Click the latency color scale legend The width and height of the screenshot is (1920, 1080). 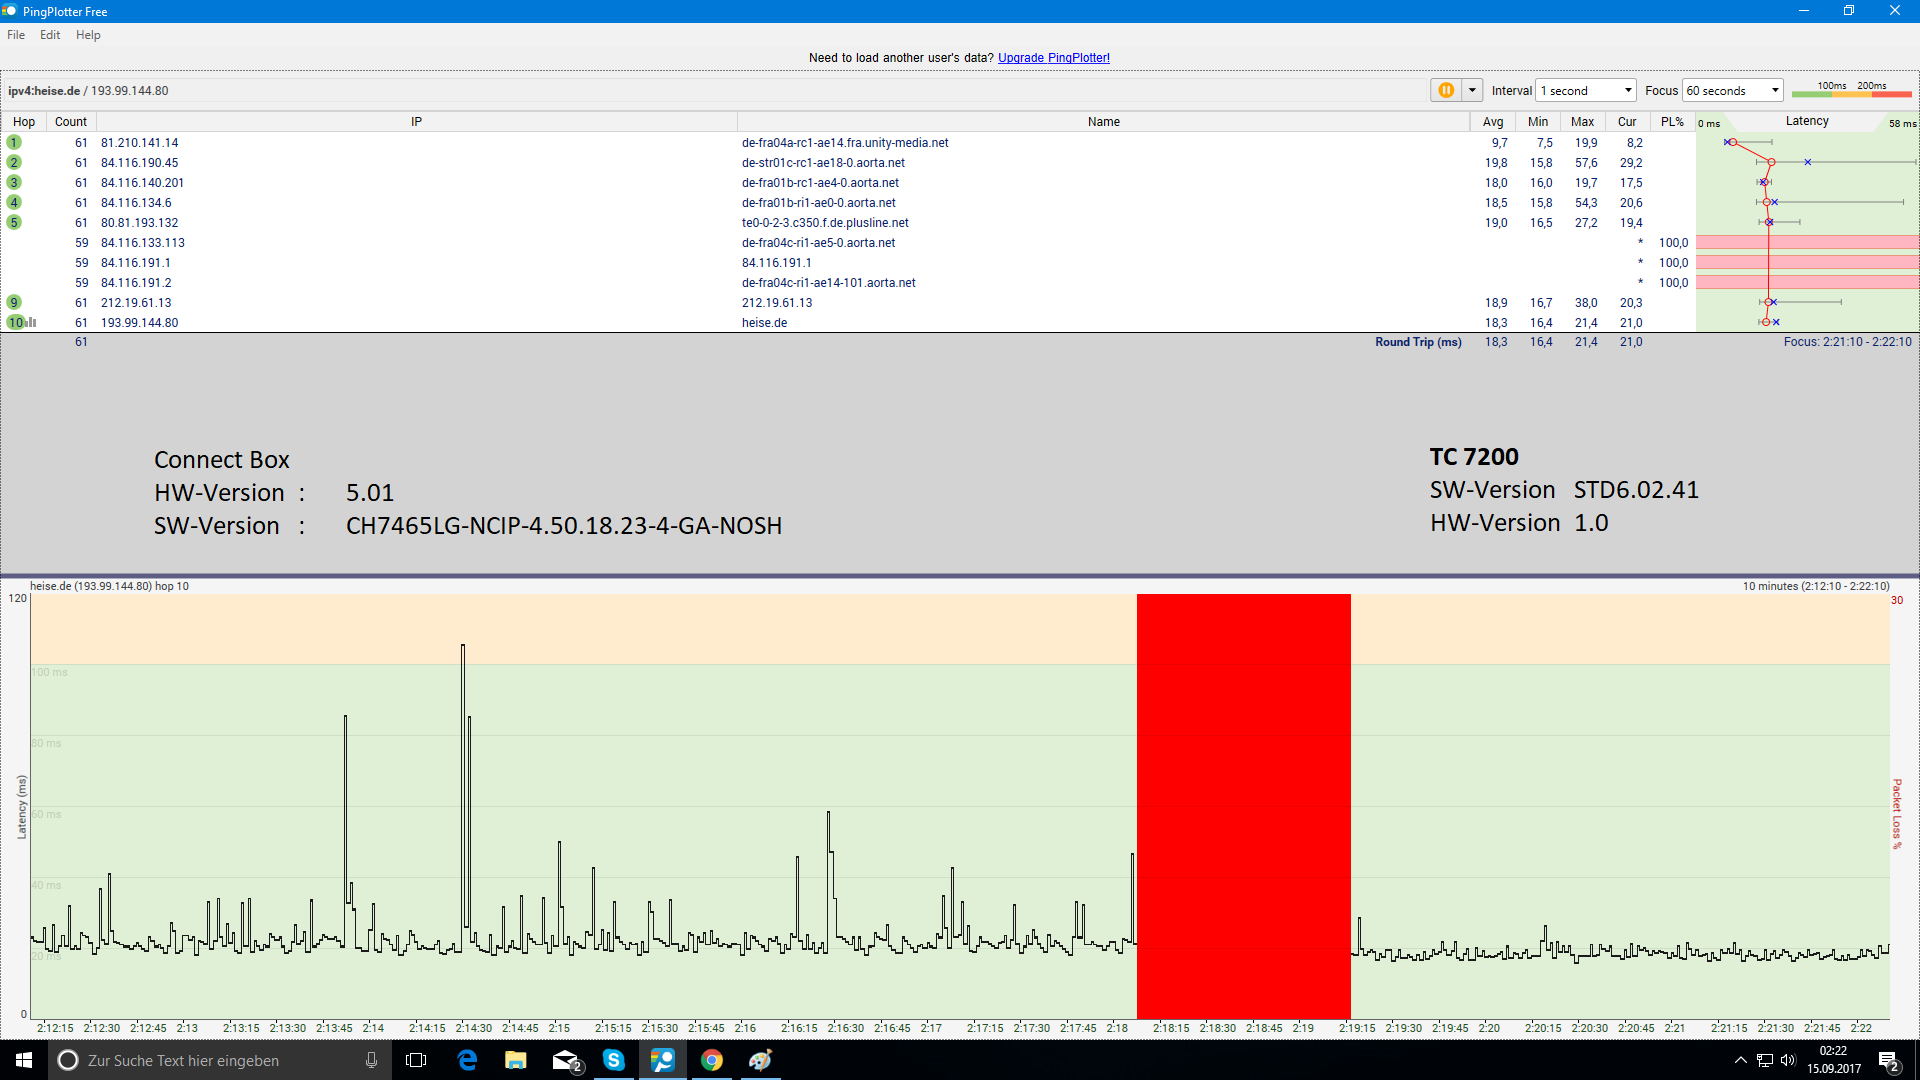pyautogui.click(x=1851, y=90)
